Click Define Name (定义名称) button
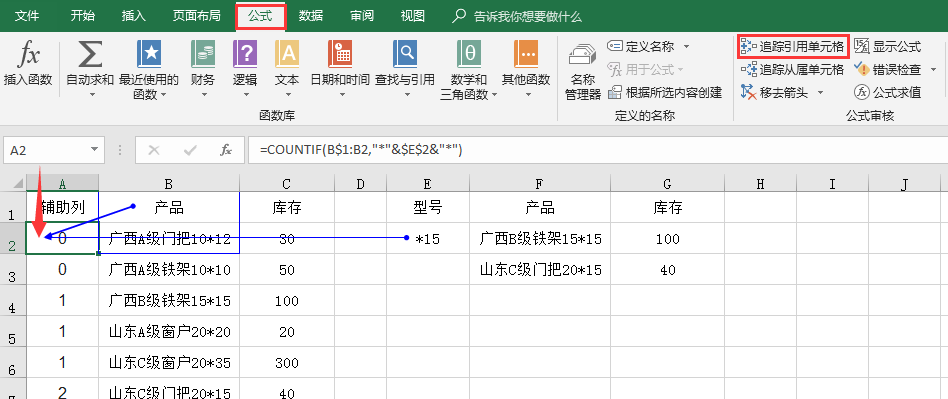 [640, 47]
